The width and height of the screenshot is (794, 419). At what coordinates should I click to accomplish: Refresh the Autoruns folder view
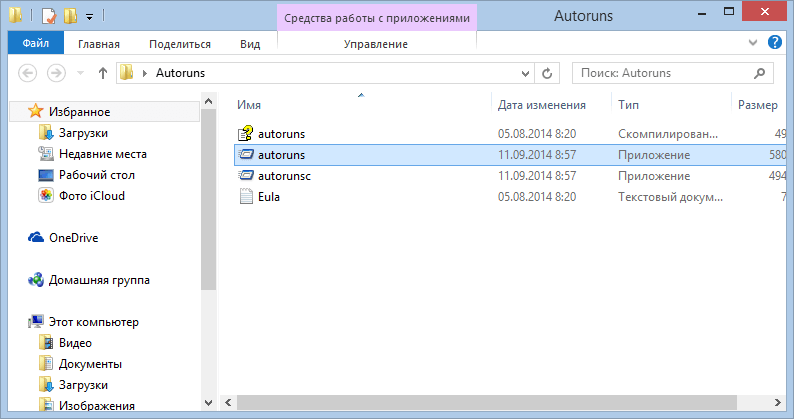(x=547, y=73)
